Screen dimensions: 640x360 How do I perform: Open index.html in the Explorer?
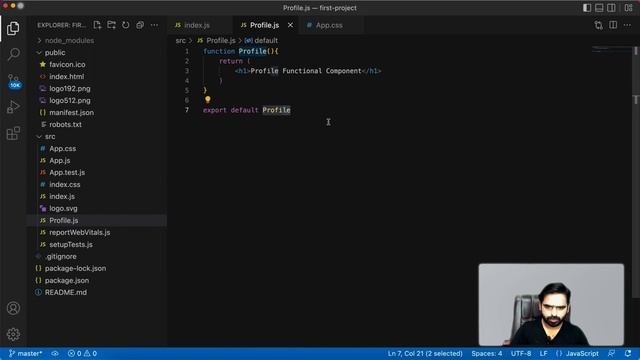97,76
